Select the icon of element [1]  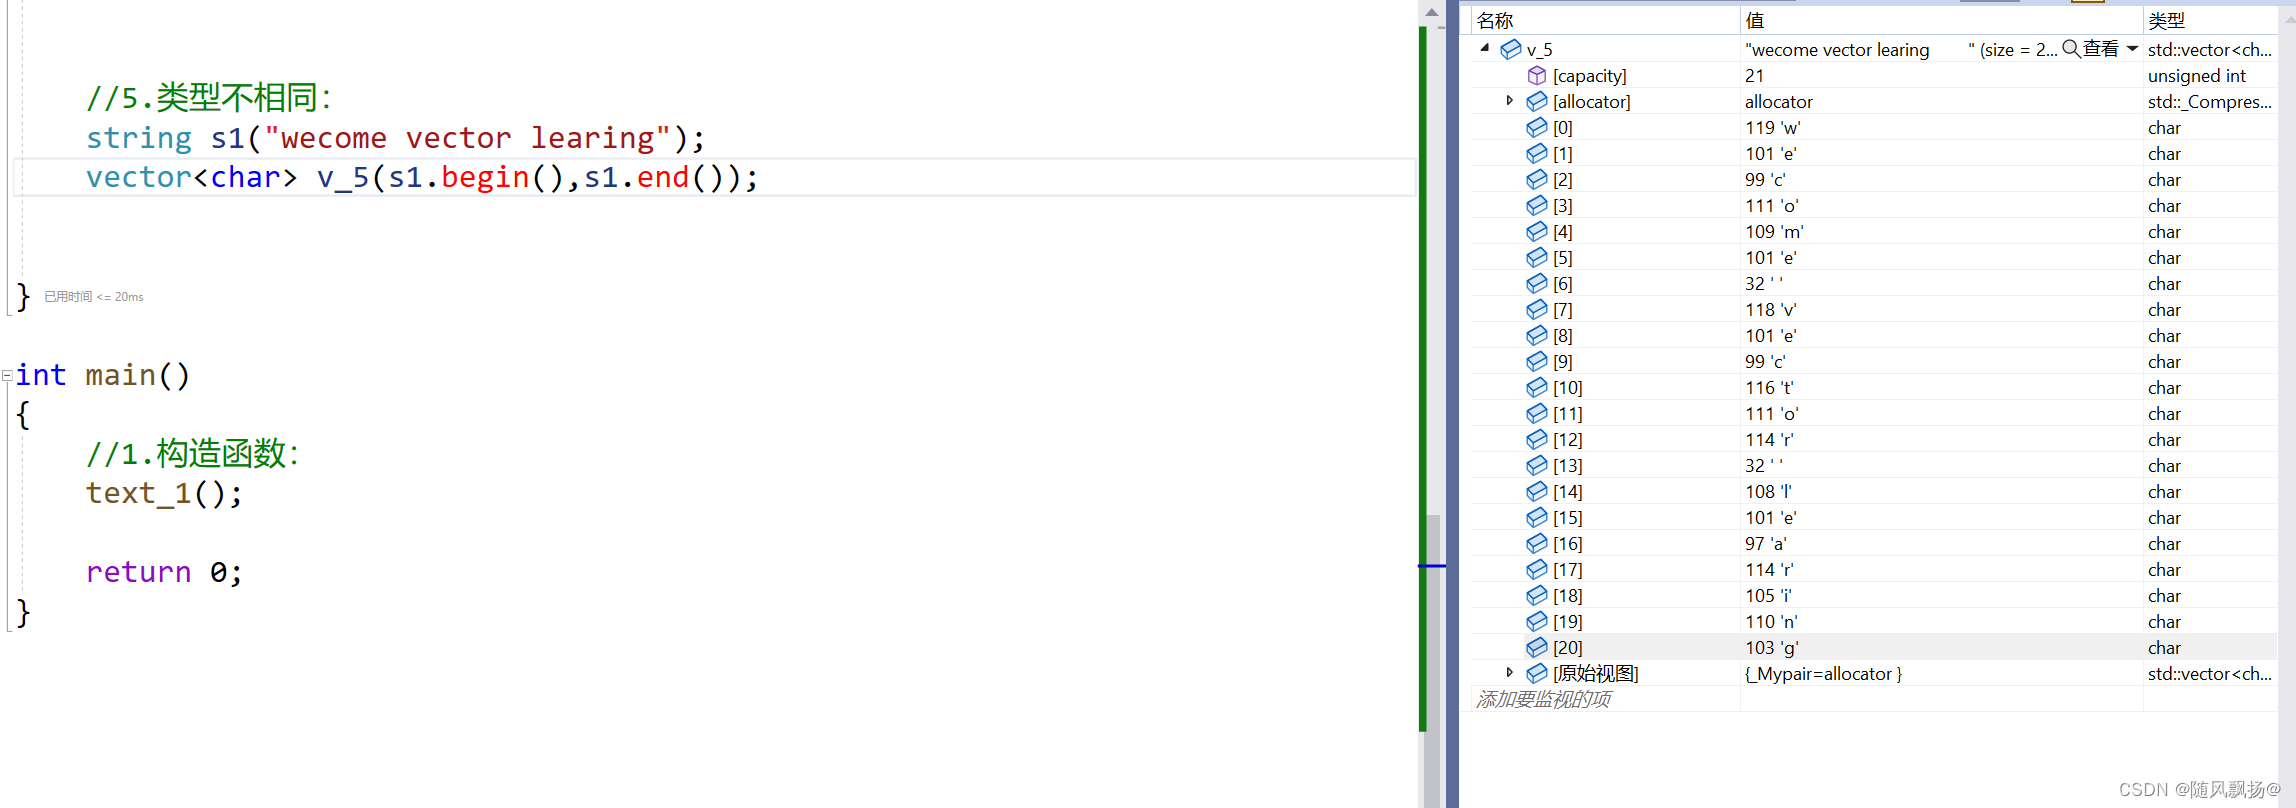pos(1537,153)
